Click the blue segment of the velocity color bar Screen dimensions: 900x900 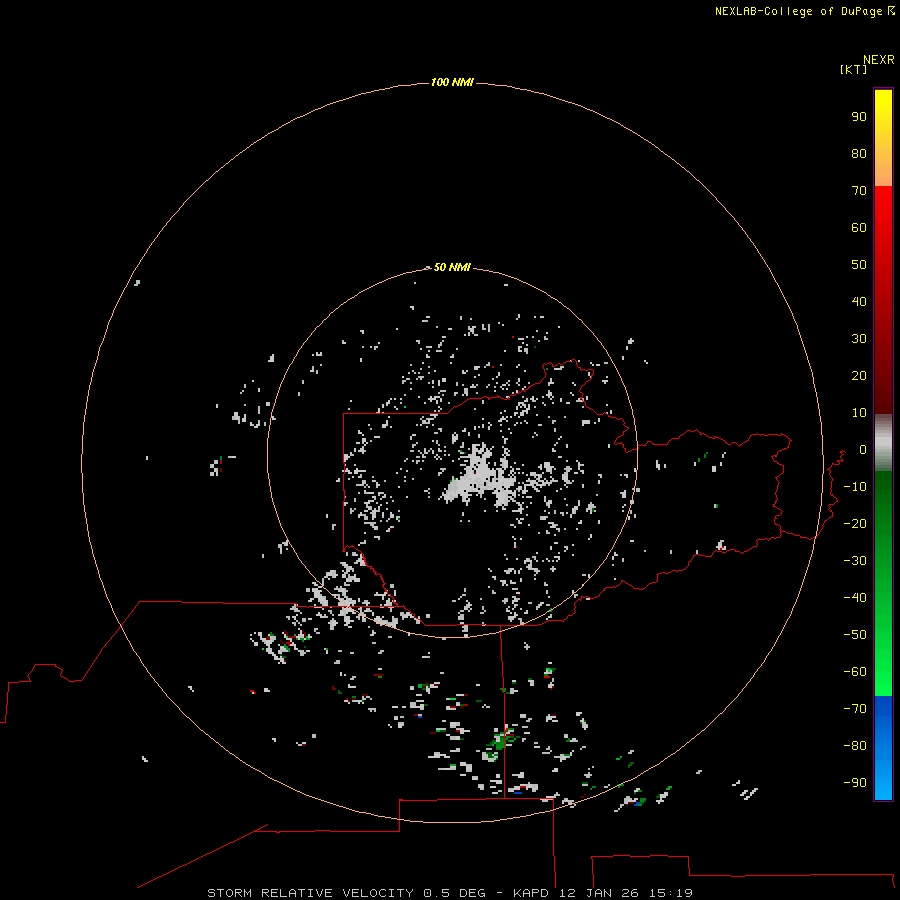coord(883,747)
